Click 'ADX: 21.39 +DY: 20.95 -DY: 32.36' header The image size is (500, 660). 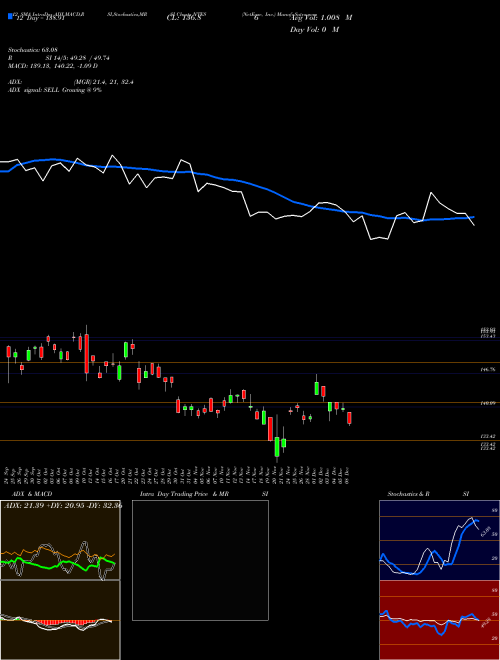point(63,505)
